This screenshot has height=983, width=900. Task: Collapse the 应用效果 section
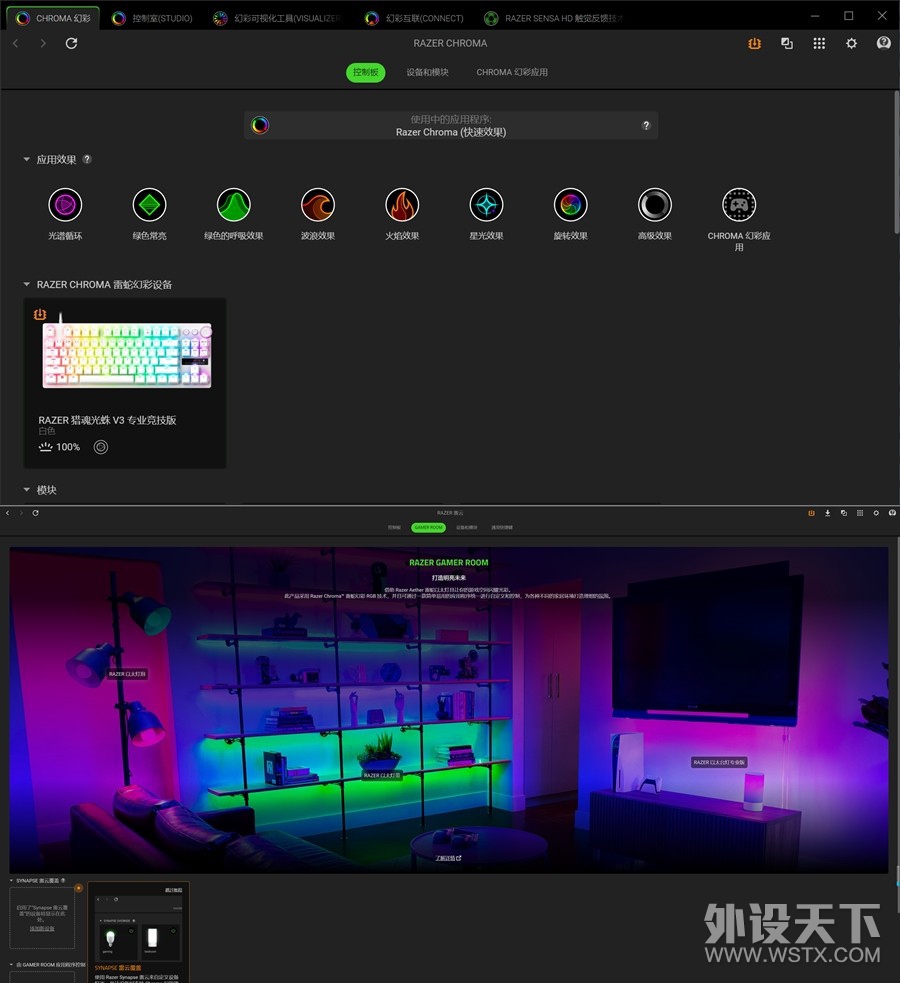26,159
